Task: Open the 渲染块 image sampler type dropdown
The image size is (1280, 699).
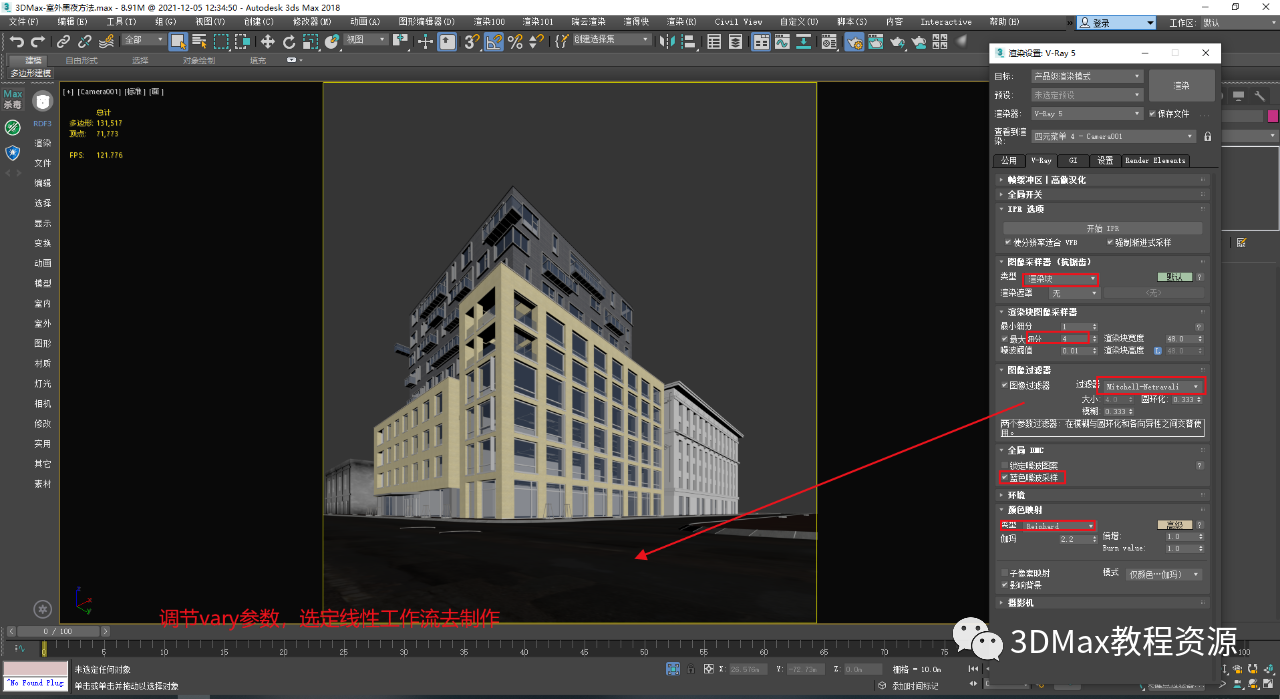Action: point(1060,279)
